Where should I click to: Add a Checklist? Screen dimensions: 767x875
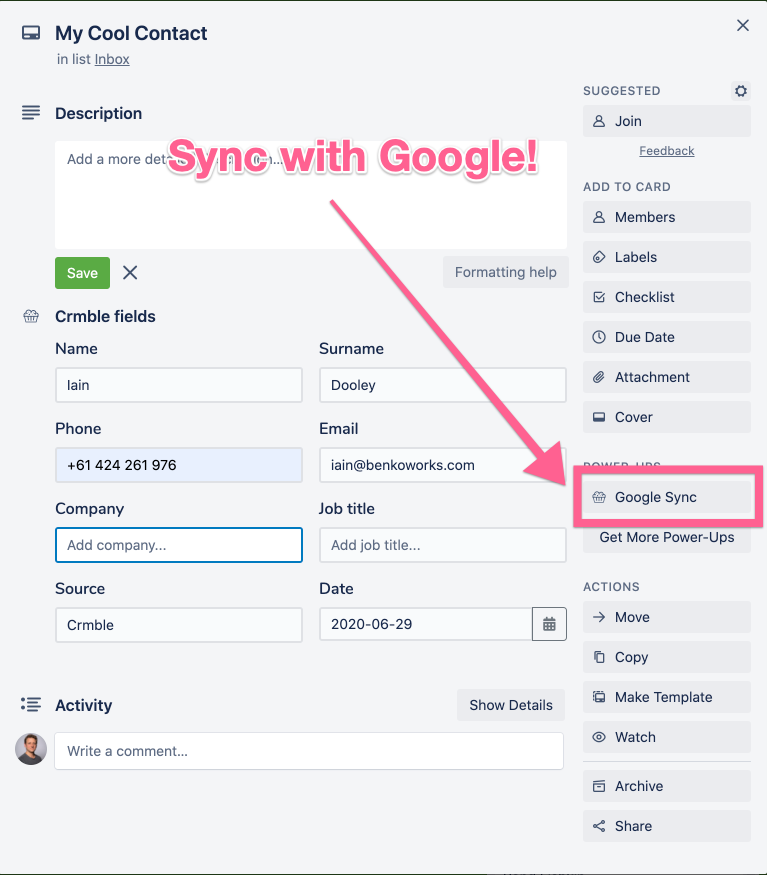(667, 297)
